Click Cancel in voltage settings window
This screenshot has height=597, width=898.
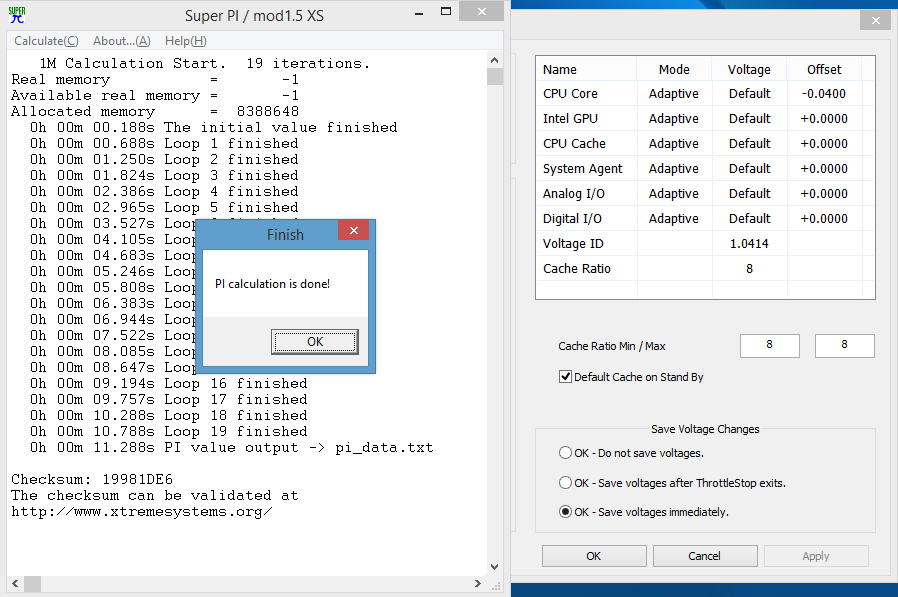point(704,556)
